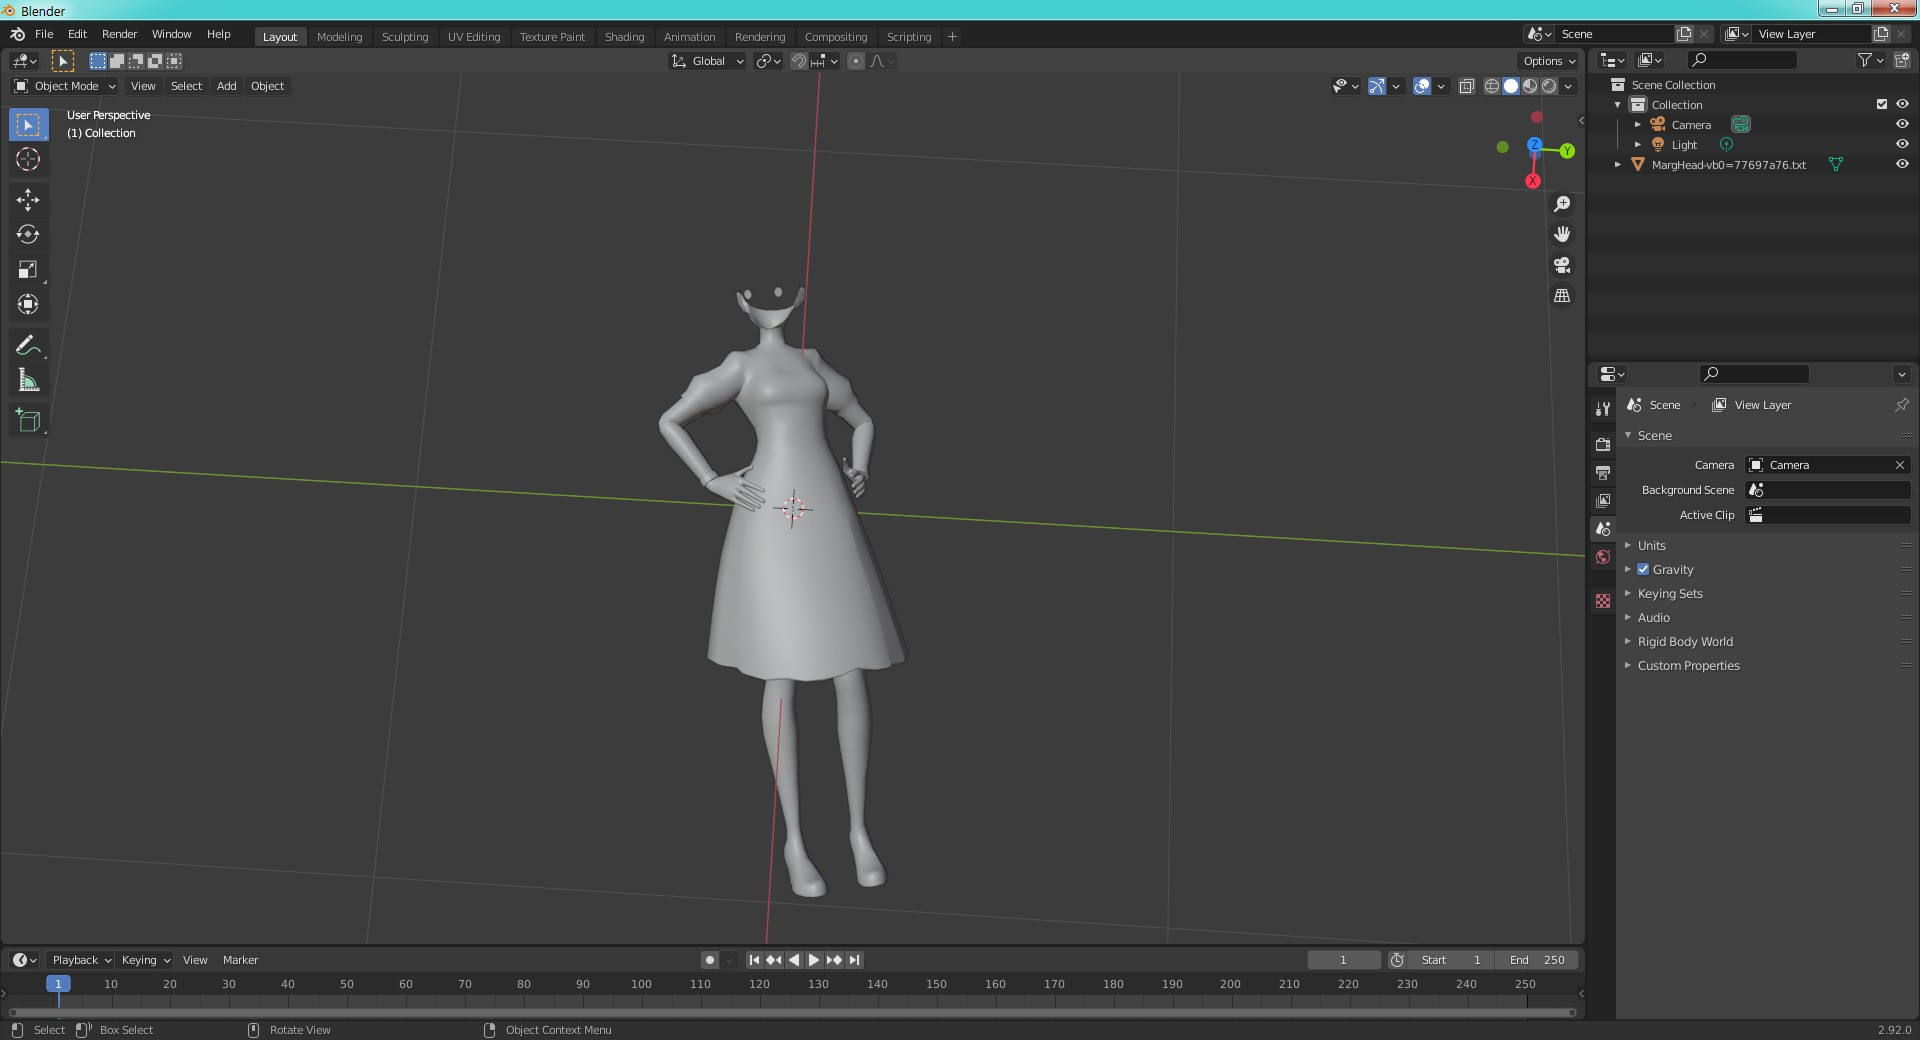Select the Transform tool
The image size is (1920, 1040).
28,305
